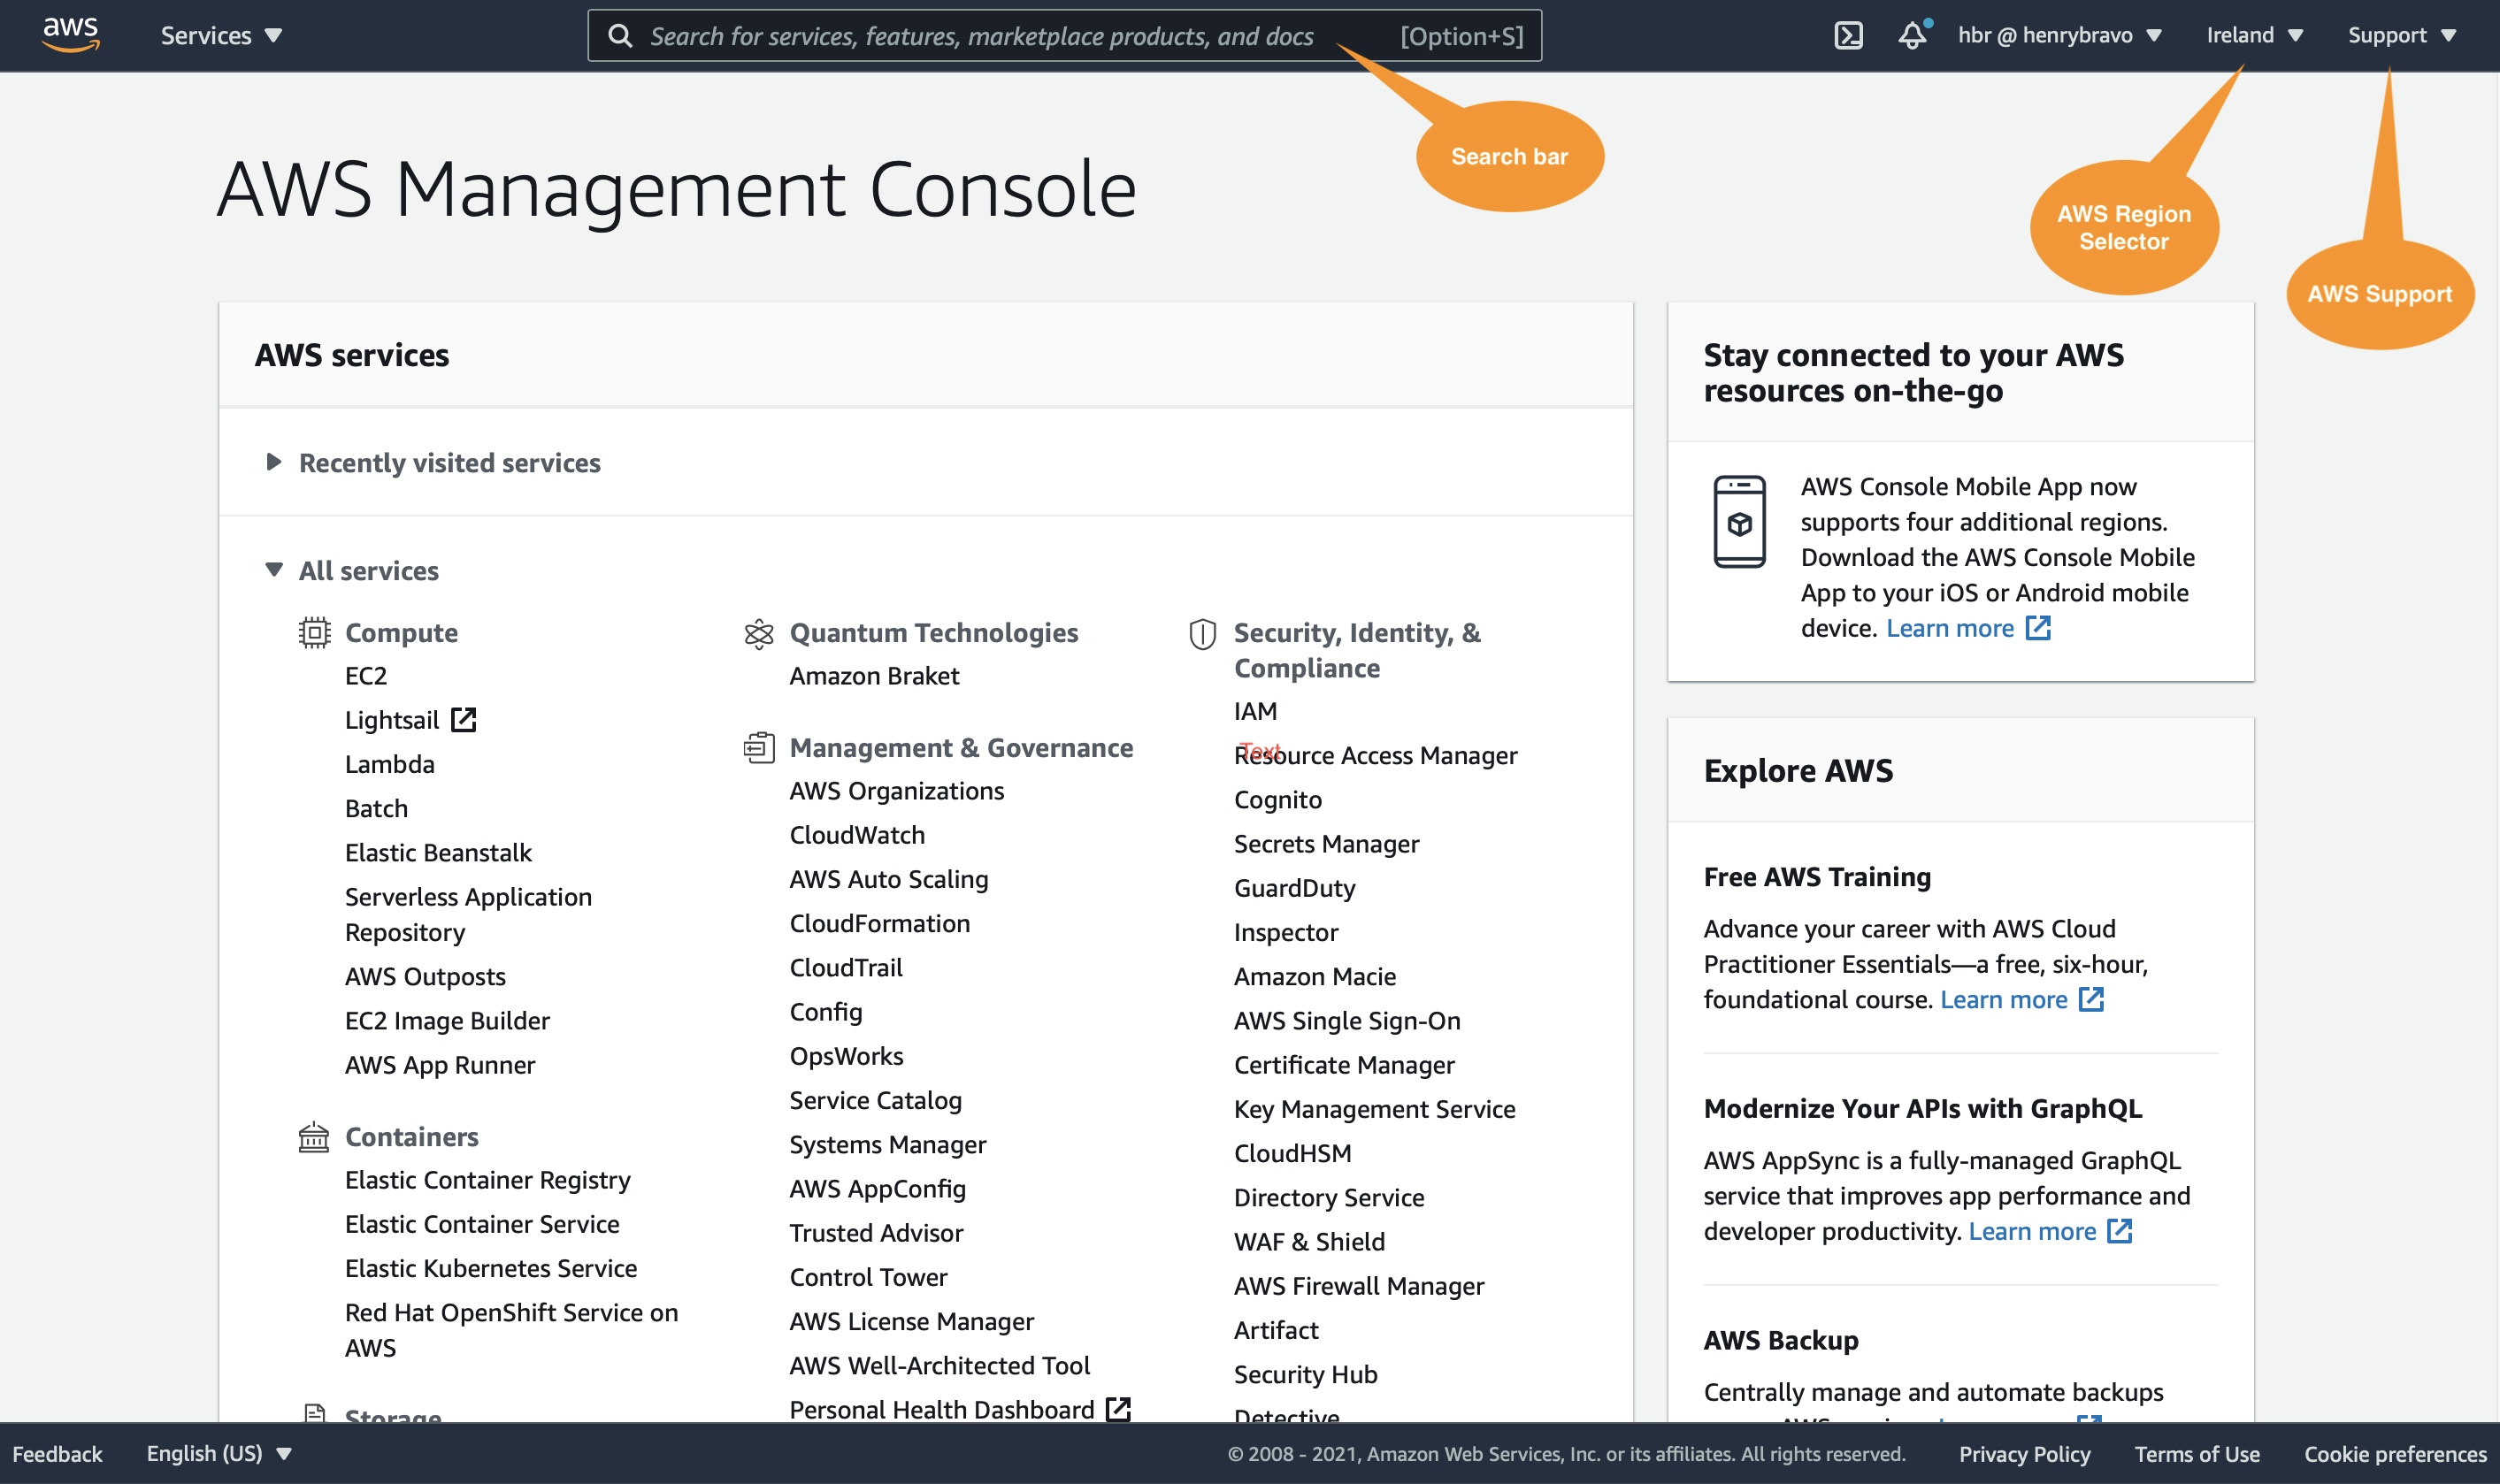Open Serverless Application Repository

(x=468, y=914)
